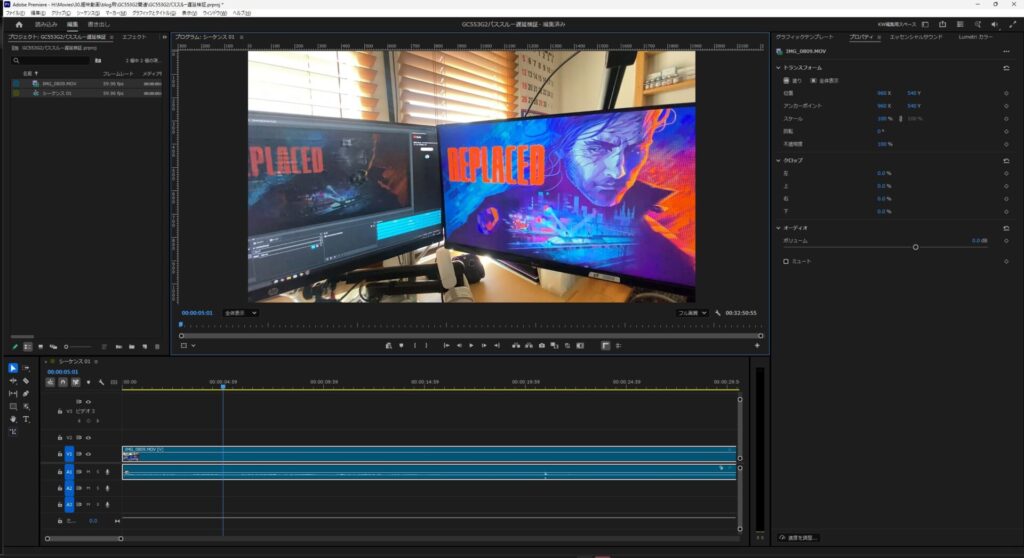
Task: Collapse the クロップ section
Action: (x=779, y=160)
